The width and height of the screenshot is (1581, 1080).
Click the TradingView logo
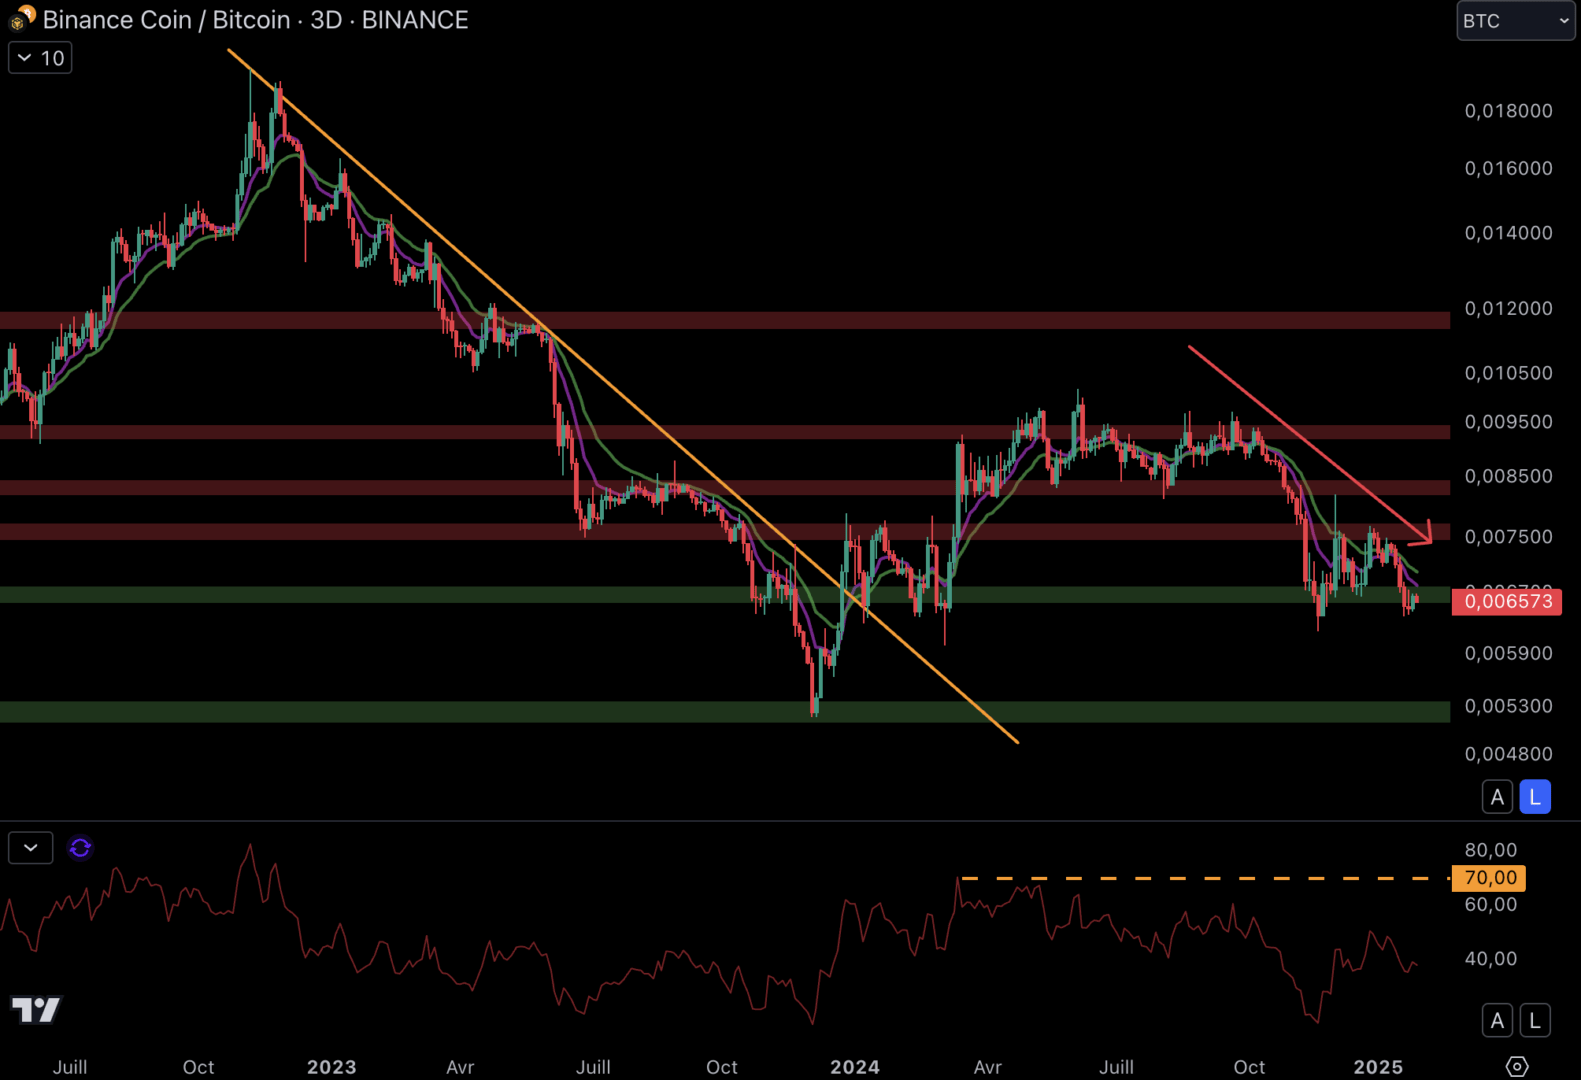(x=36, y=1009)
